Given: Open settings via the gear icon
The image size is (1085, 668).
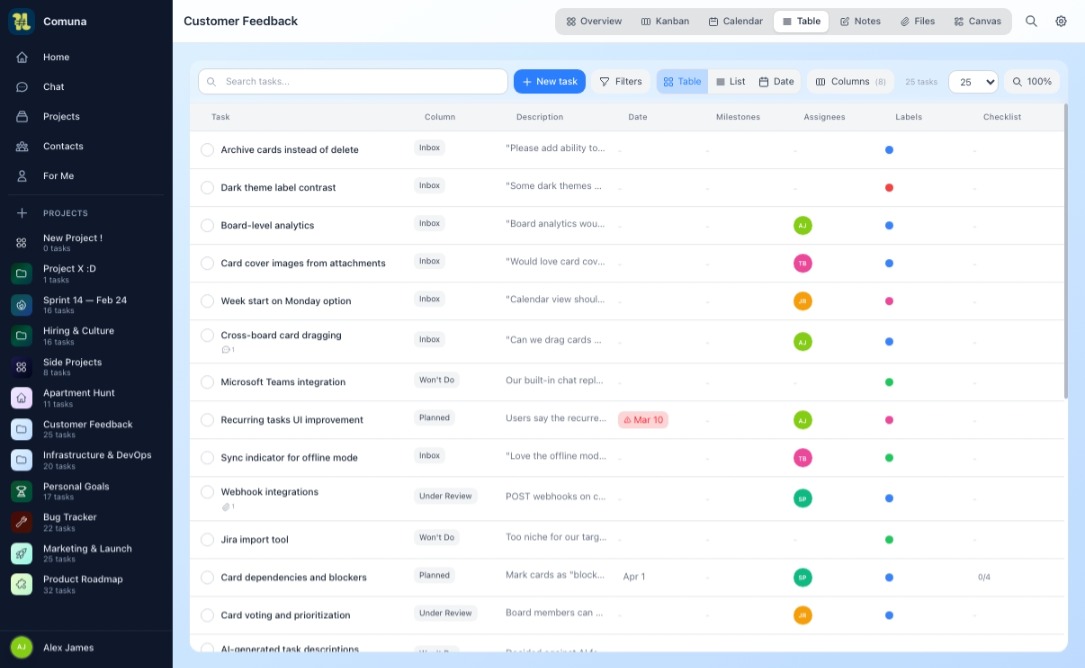Looking at the screenshot, I should pos(1061,21).
